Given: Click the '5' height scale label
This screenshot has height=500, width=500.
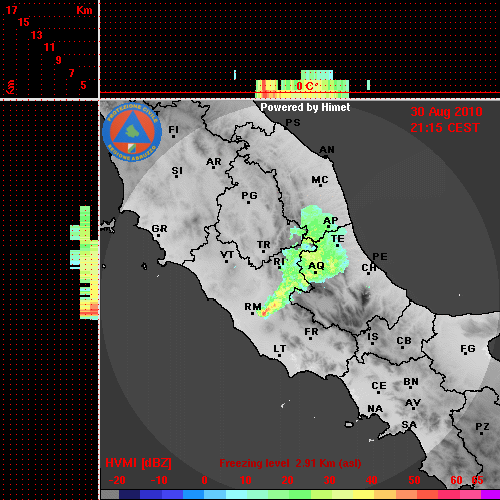Looking at the screenshot, I should pos(83,85).
